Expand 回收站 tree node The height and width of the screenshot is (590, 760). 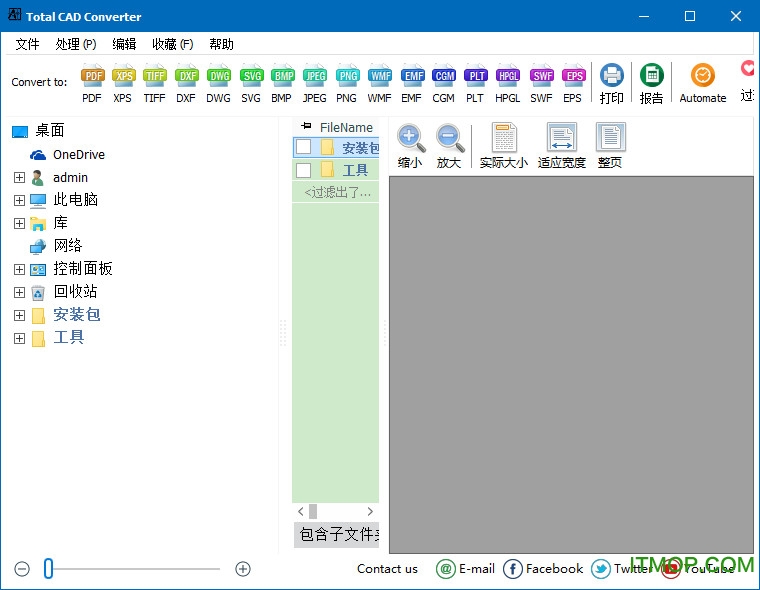pos(19,292)
